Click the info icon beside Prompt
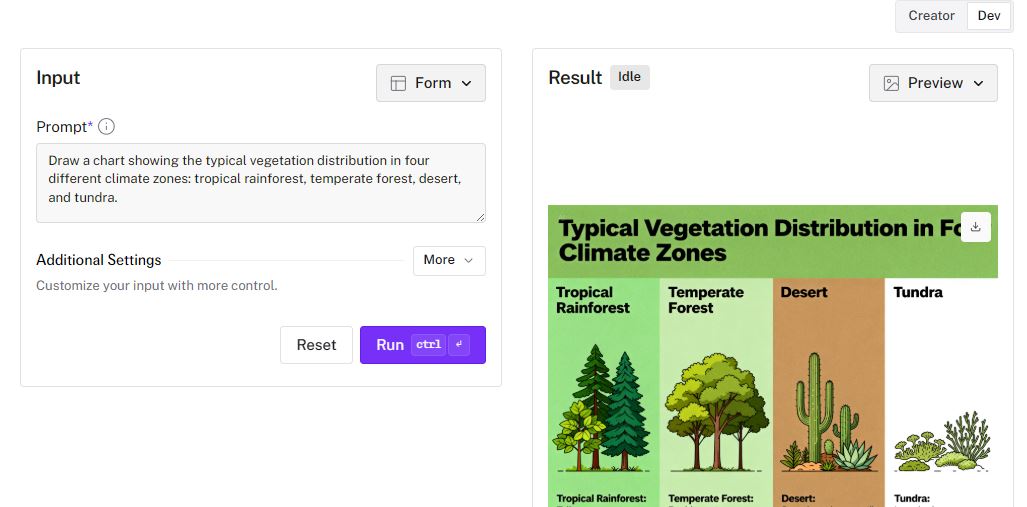Viewport: 1027px width, 507px height. (107, 127)
